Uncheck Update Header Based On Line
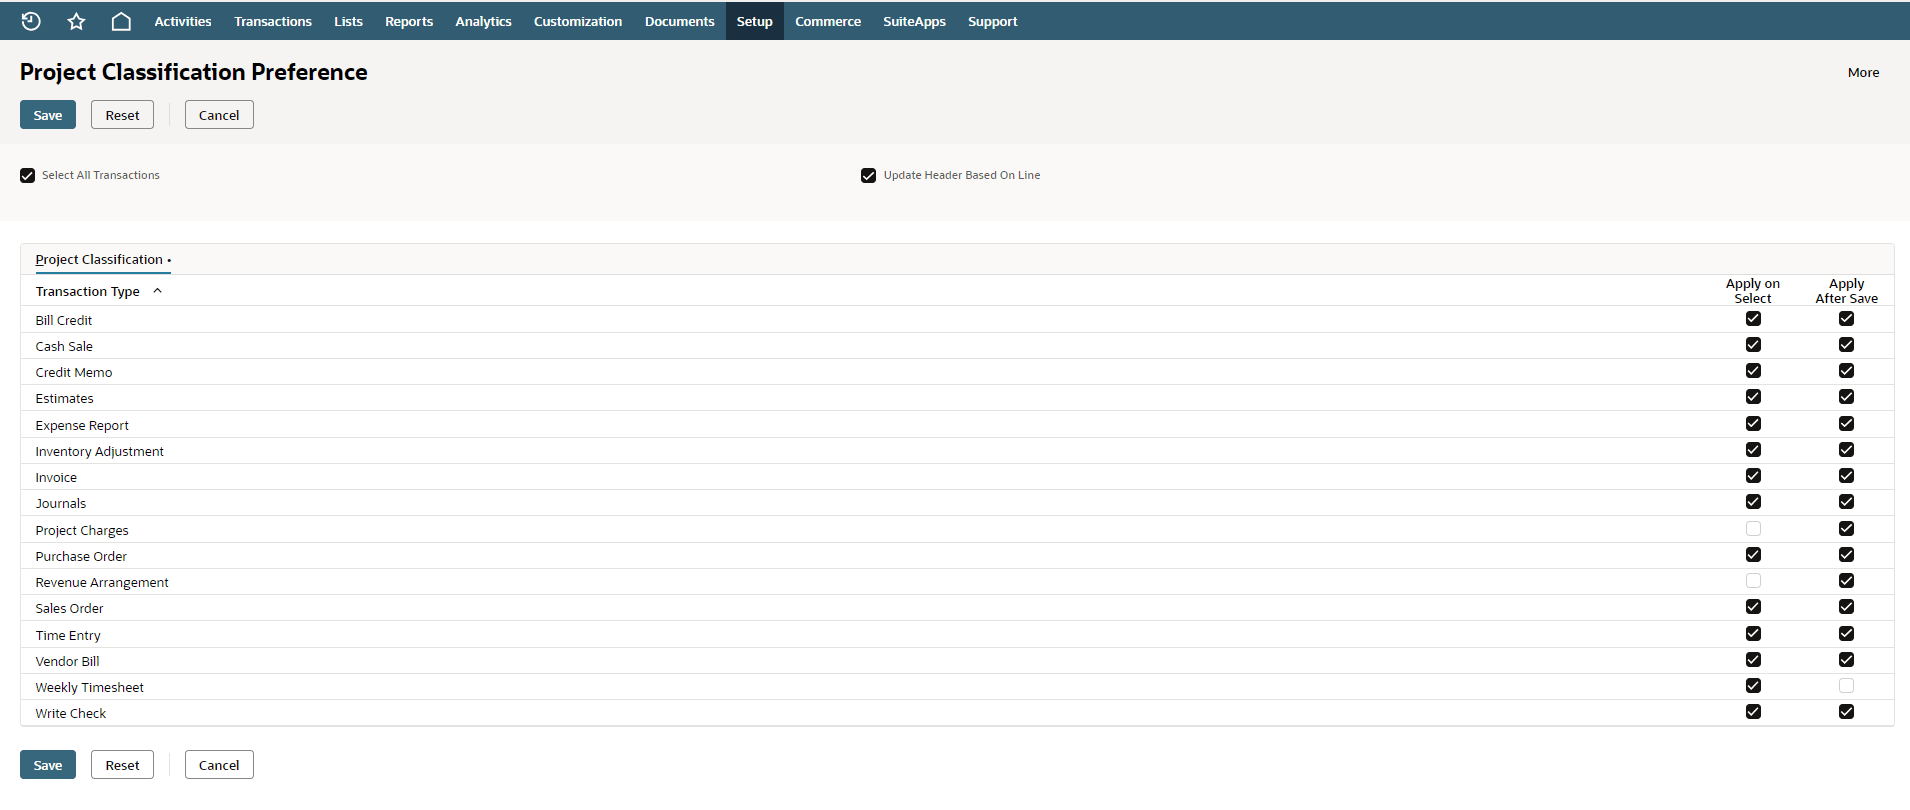 [x=869, y=176]
